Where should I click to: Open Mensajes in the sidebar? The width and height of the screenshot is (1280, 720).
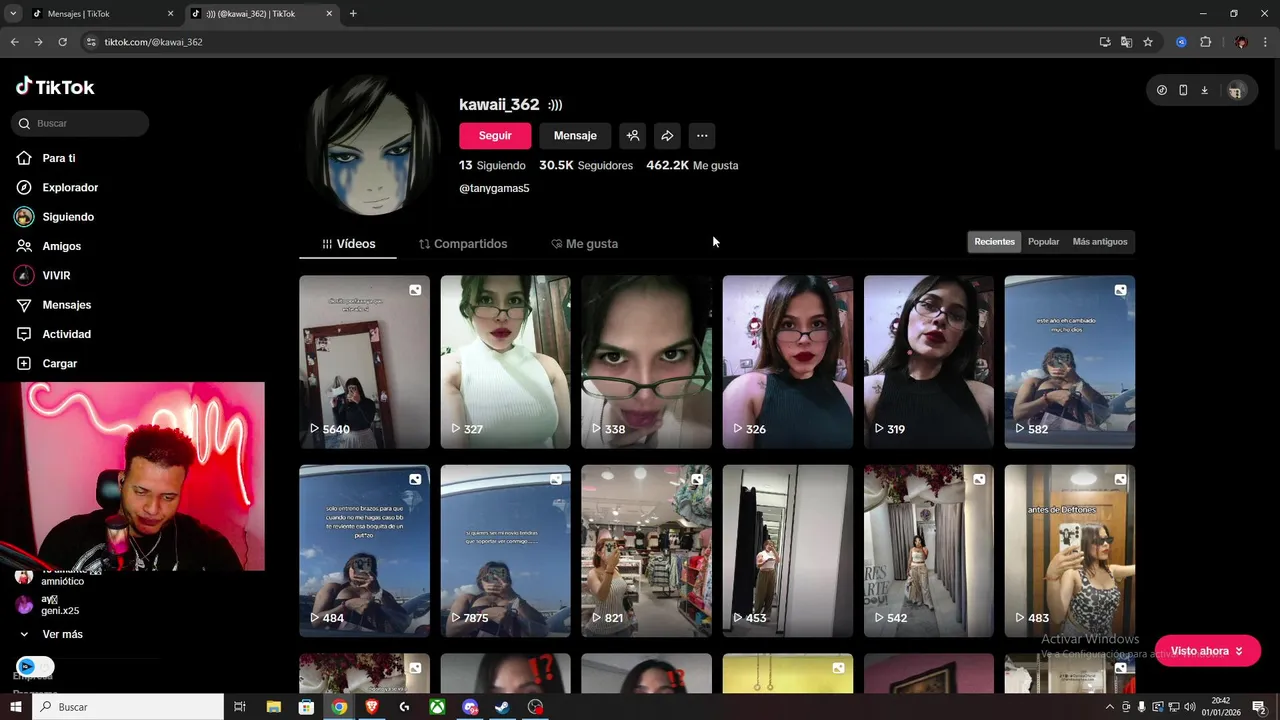click(66, 305)
